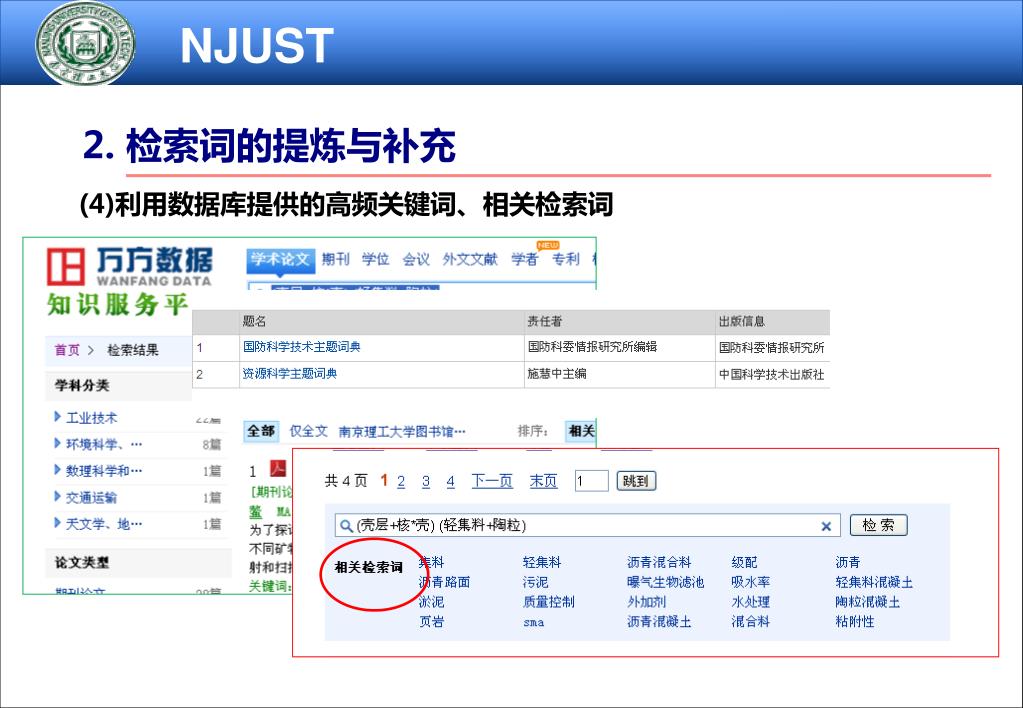
Task: Select the 全部 results filter
Action: click(261, 431)
